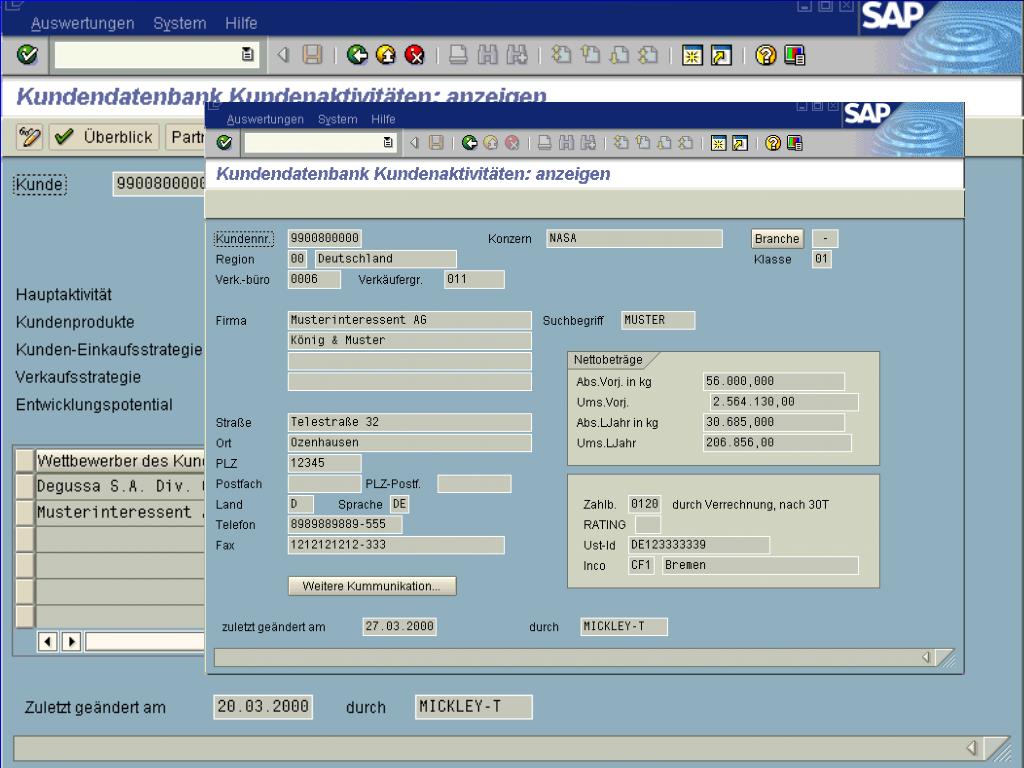Click the Branche button
Screen dimensions: 1024x768
pyautogui.click(x=777, y=239)
